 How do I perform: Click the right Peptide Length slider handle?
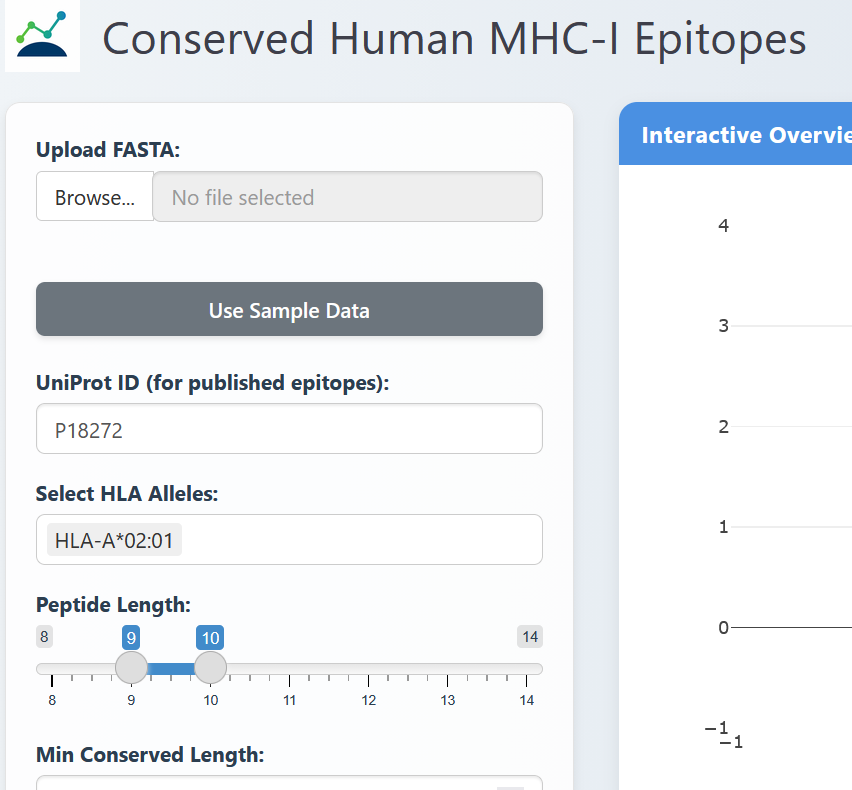click(210, 667)
